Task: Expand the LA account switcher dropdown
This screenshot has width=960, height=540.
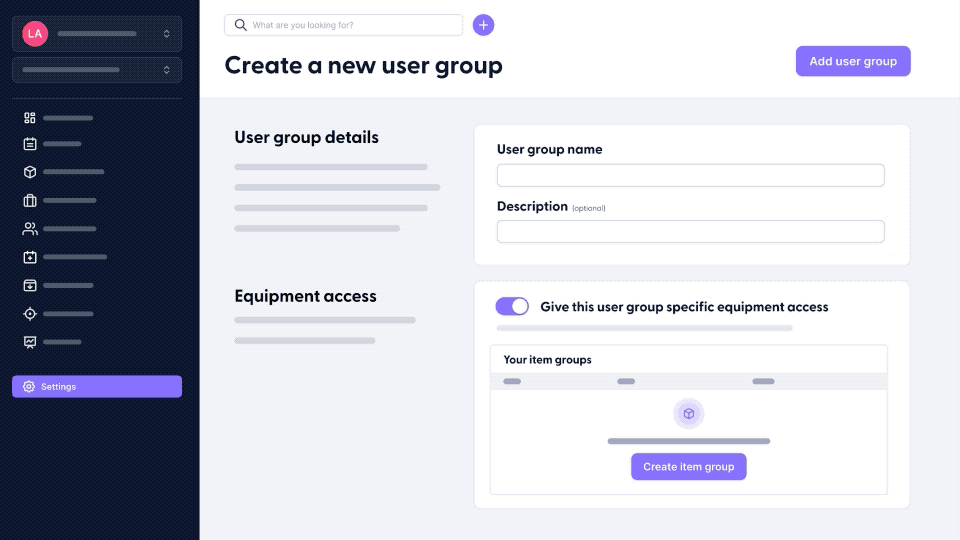Action: tap(97, 34)
